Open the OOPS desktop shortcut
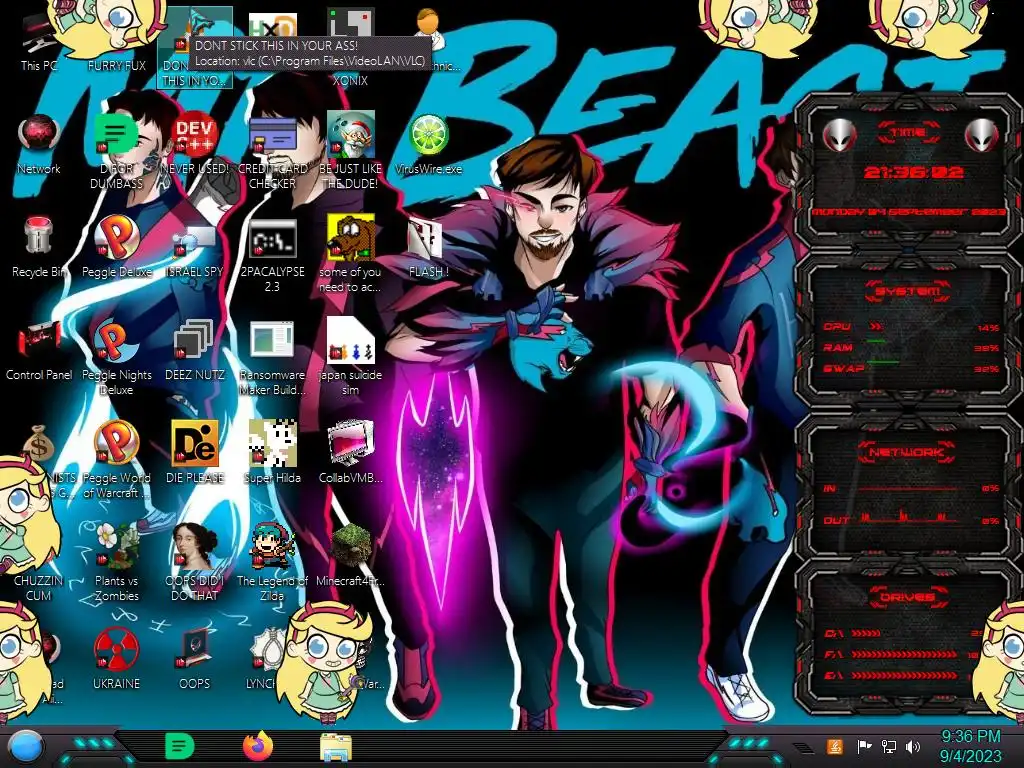This screenshot has height=768, width=1024. [x=195, y=658]
